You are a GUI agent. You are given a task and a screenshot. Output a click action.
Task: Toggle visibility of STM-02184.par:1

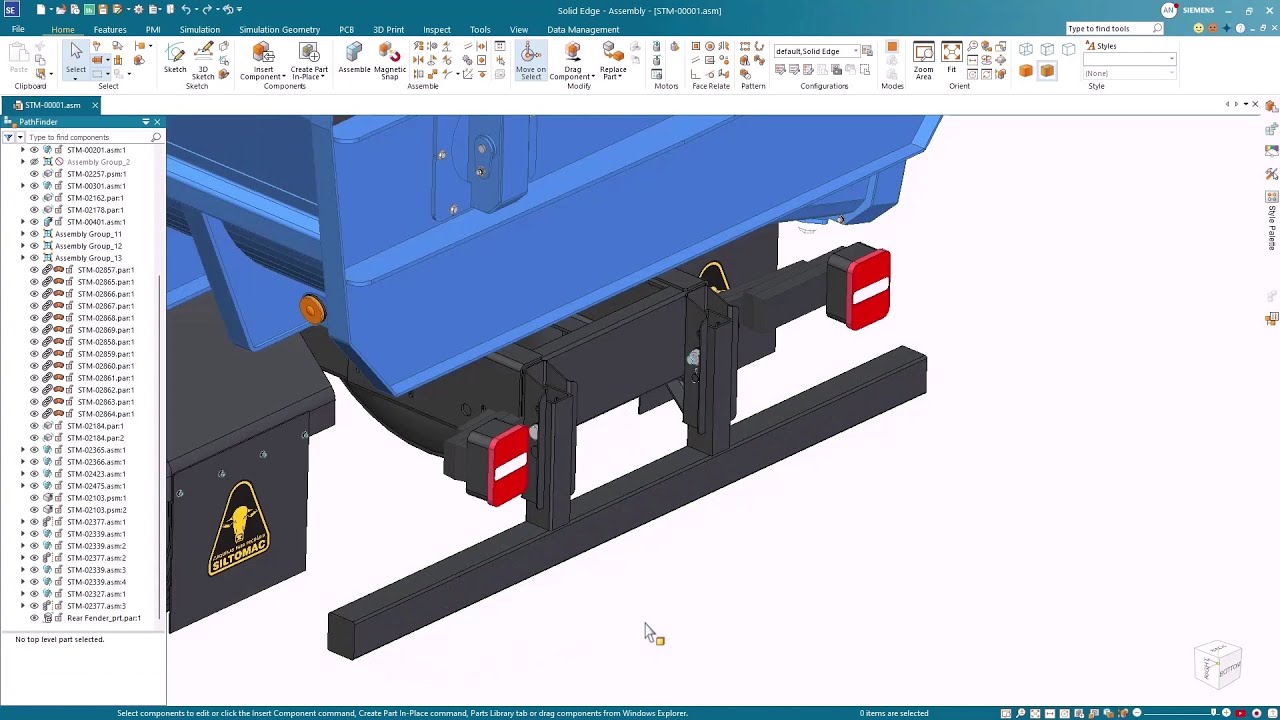point(34,426)
